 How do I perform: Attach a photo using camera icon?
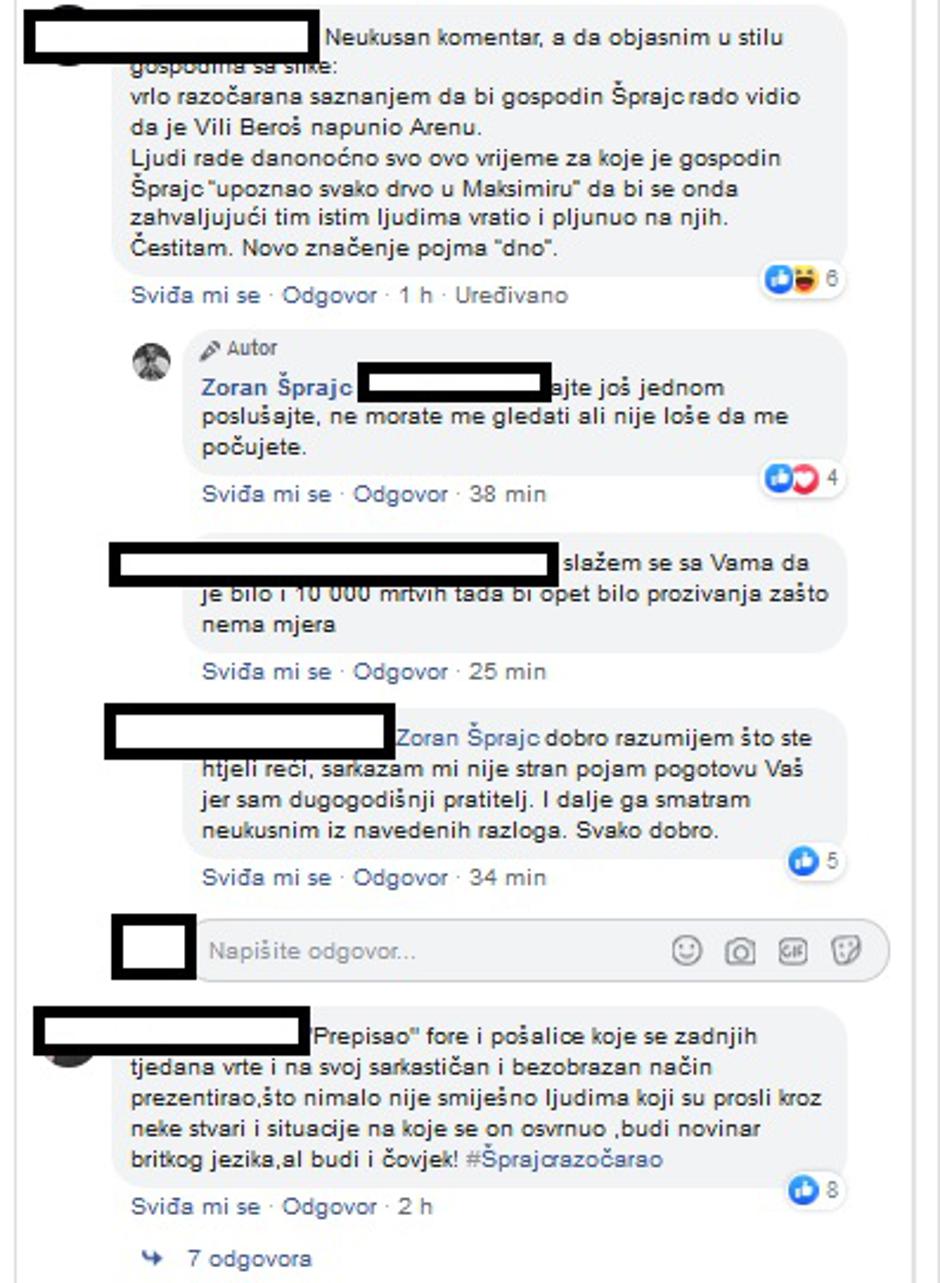coord(740,951)
